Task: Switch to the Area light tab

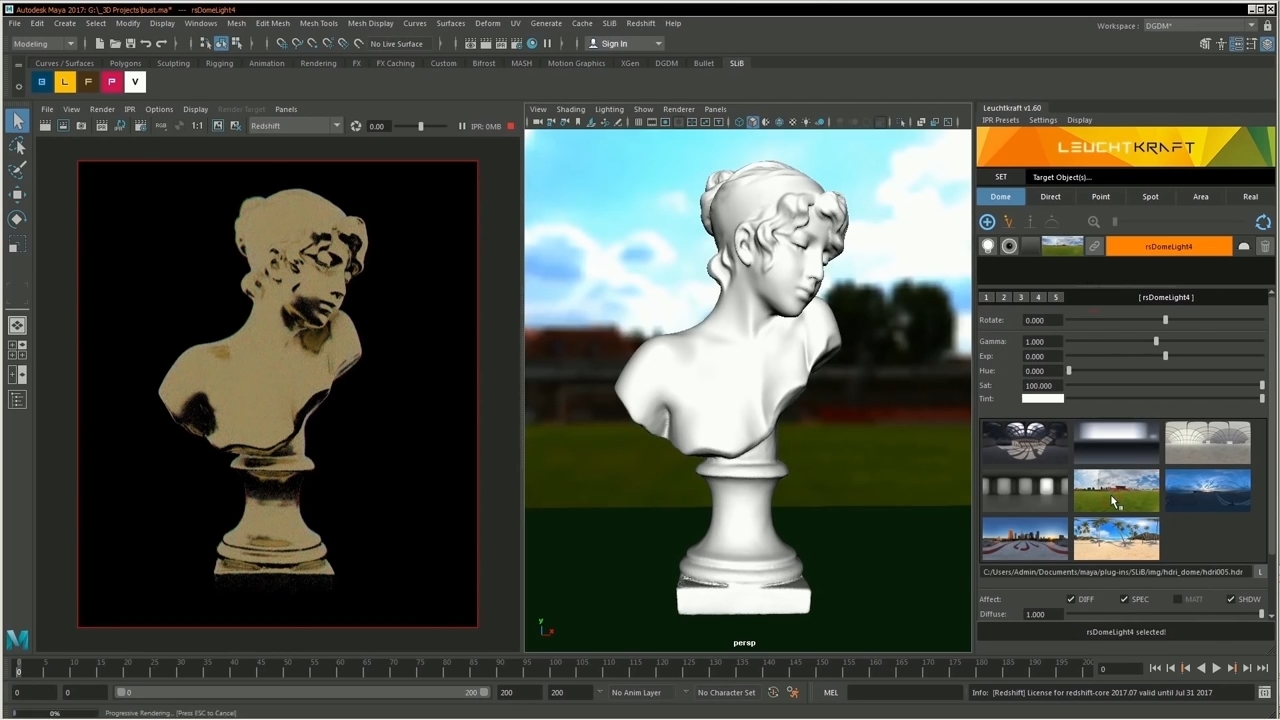Action: 1200,197
